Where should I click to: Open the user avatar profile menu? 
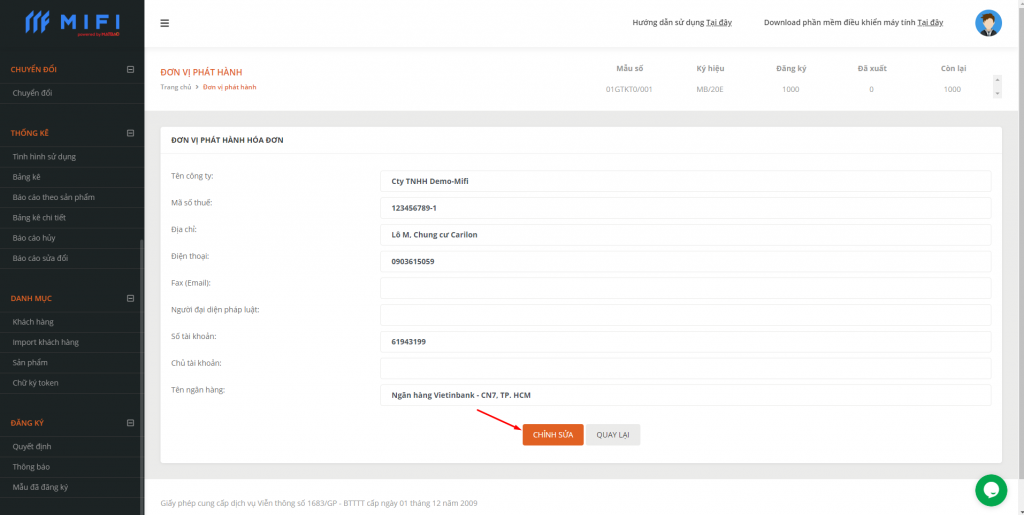coord(988,23)
